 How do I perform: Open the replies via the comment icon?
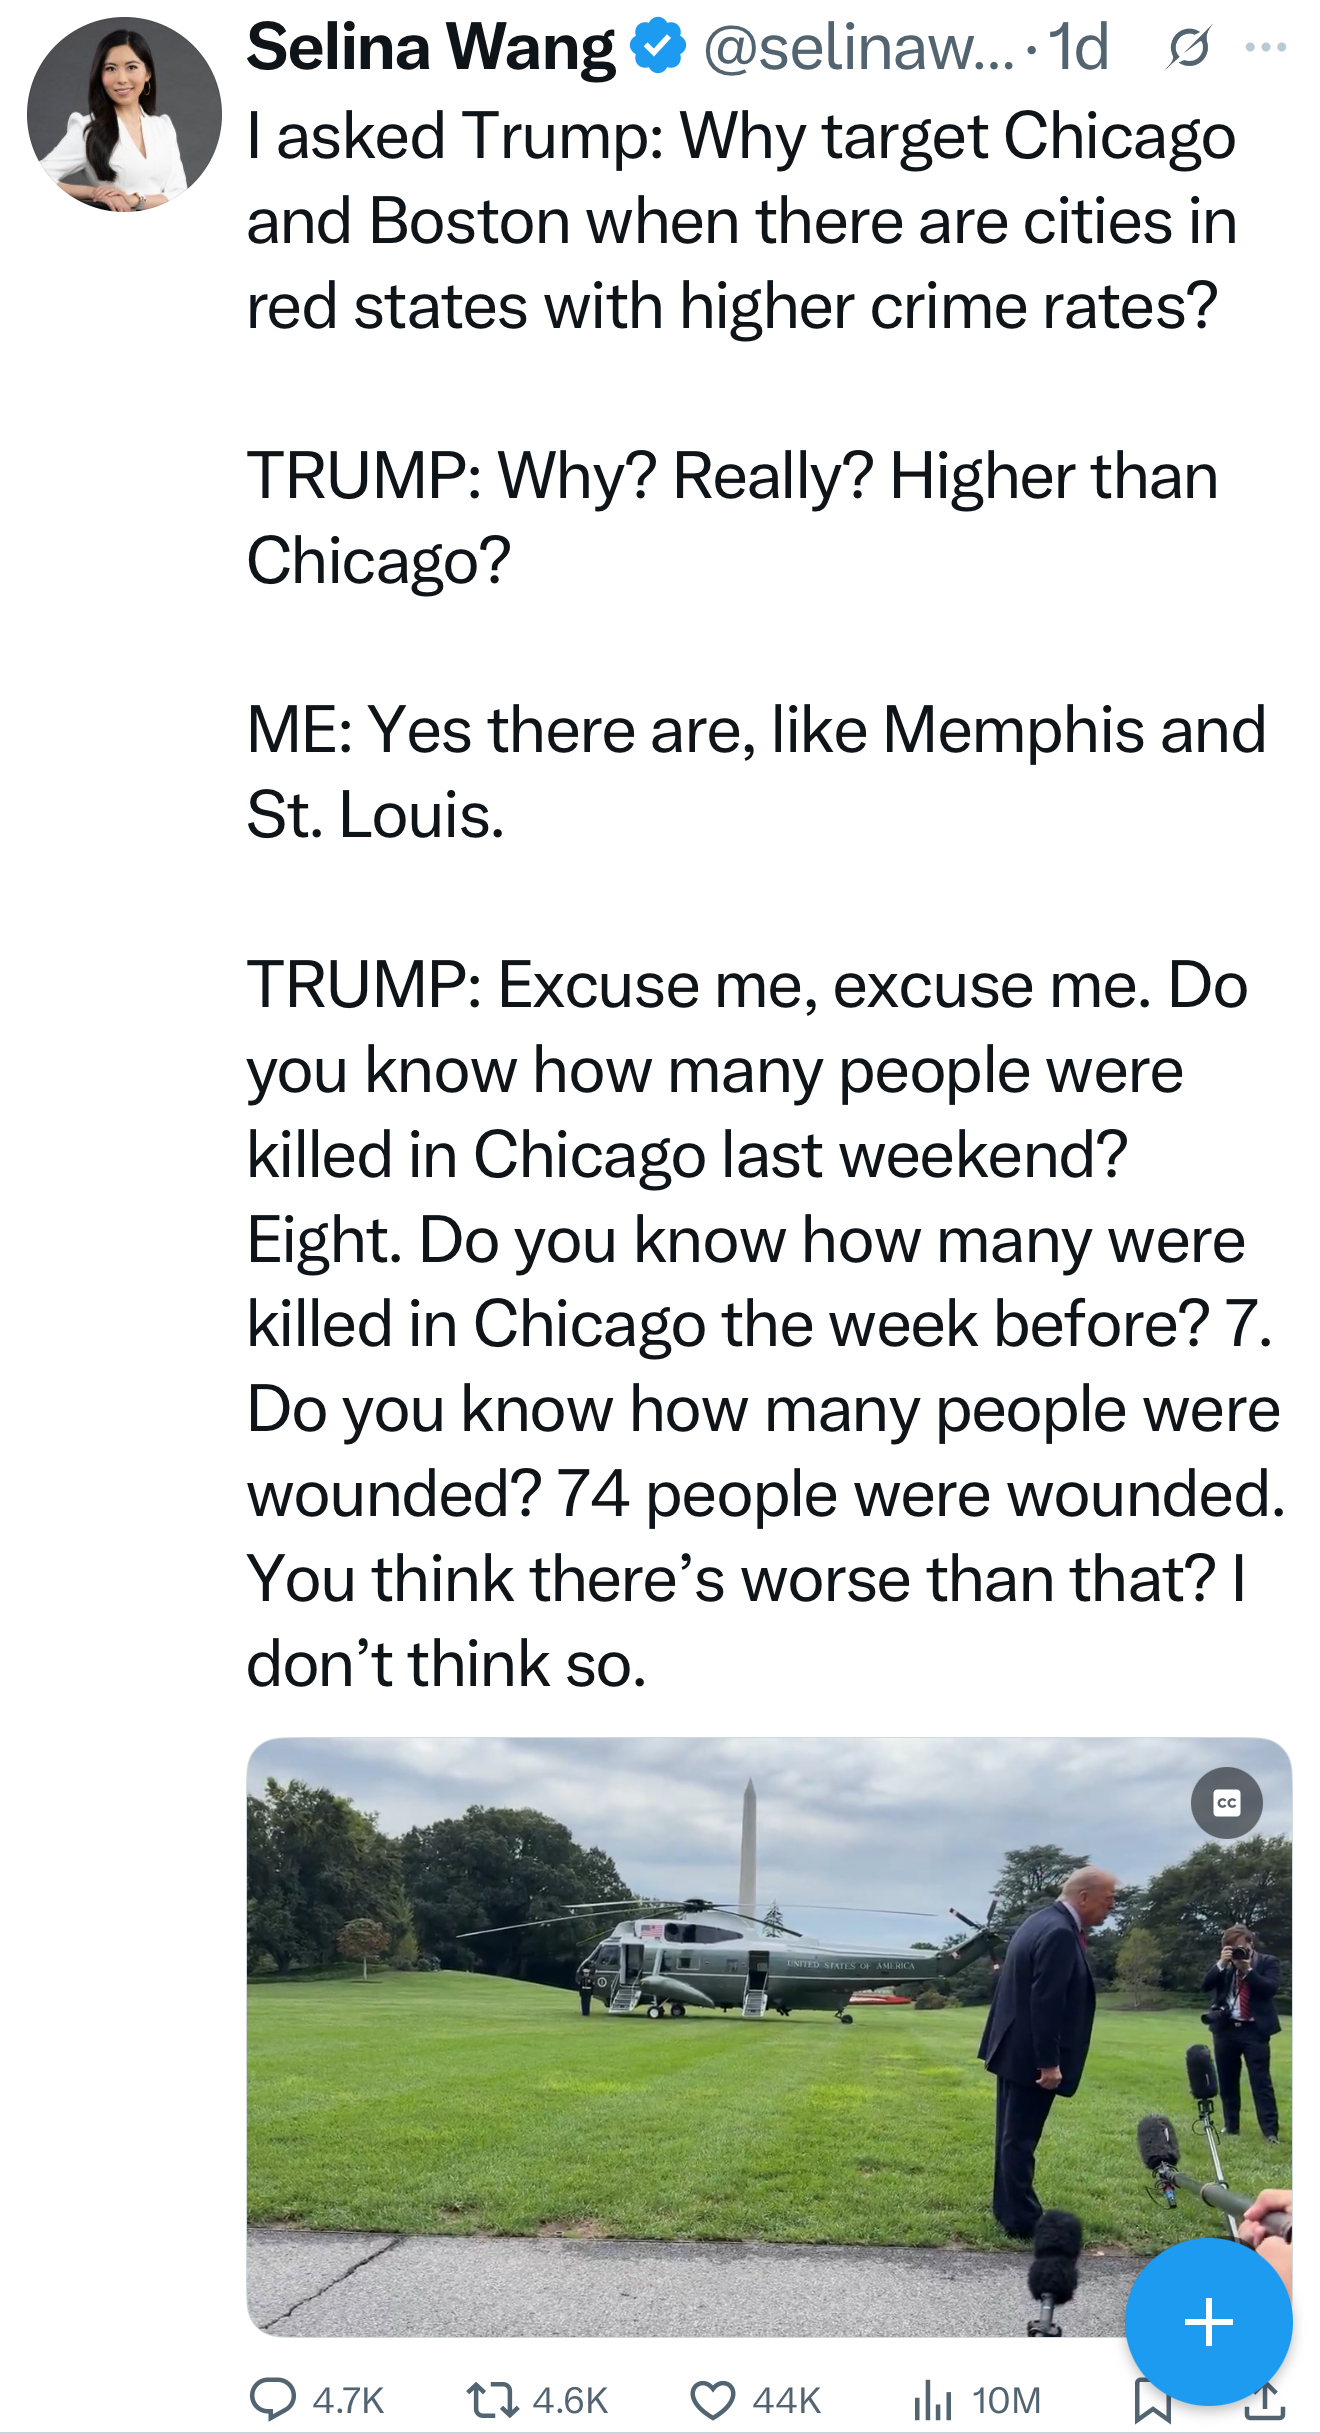coord(272,2399)
